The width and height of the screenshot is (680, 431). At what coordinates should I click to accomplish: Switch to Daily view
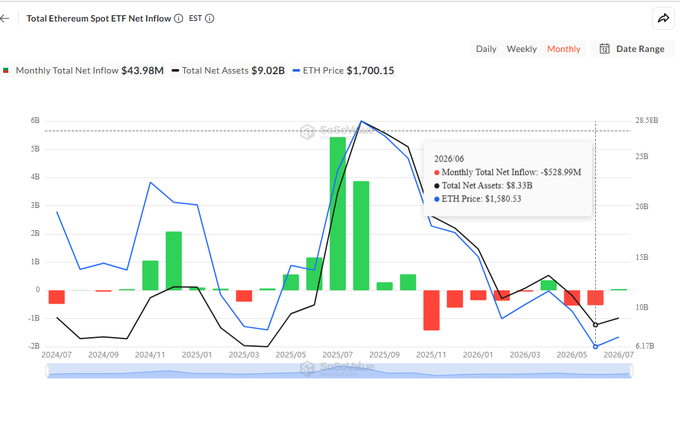coord(486,49)
